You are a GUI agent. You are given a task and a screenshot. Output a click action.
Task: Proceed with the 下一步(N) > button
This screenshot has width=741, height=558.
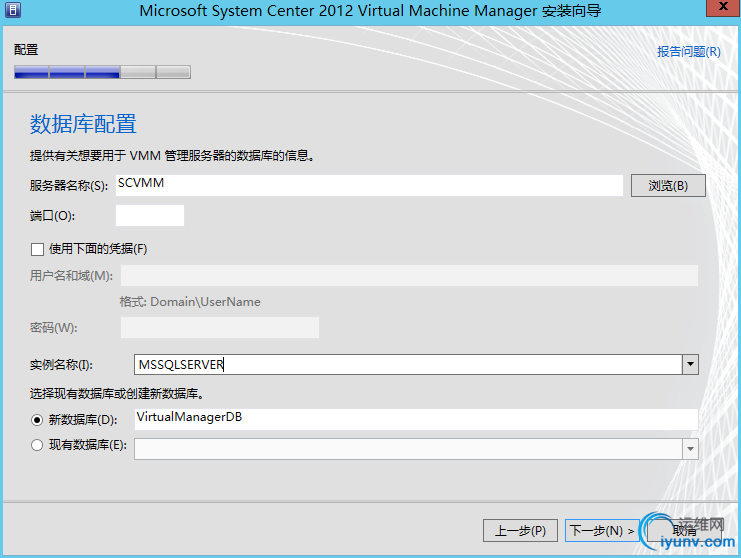pos(602,531)
